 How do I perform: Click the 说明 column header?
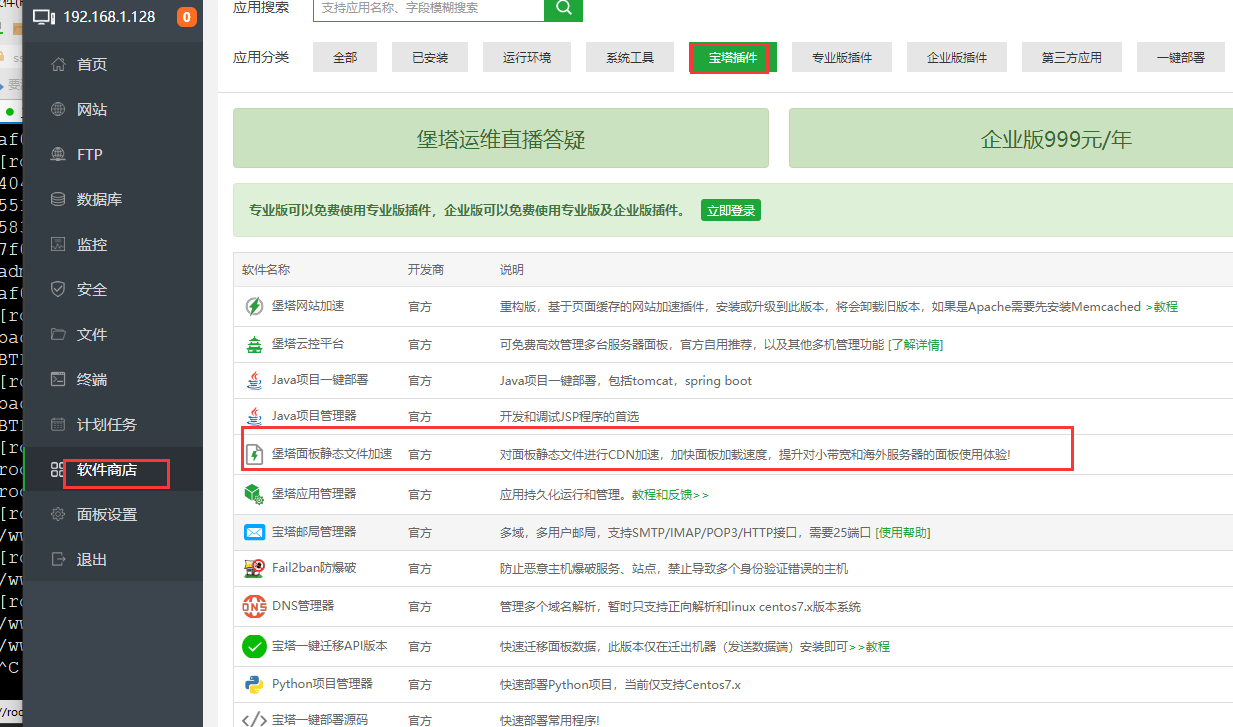click(x=512, y=270)
